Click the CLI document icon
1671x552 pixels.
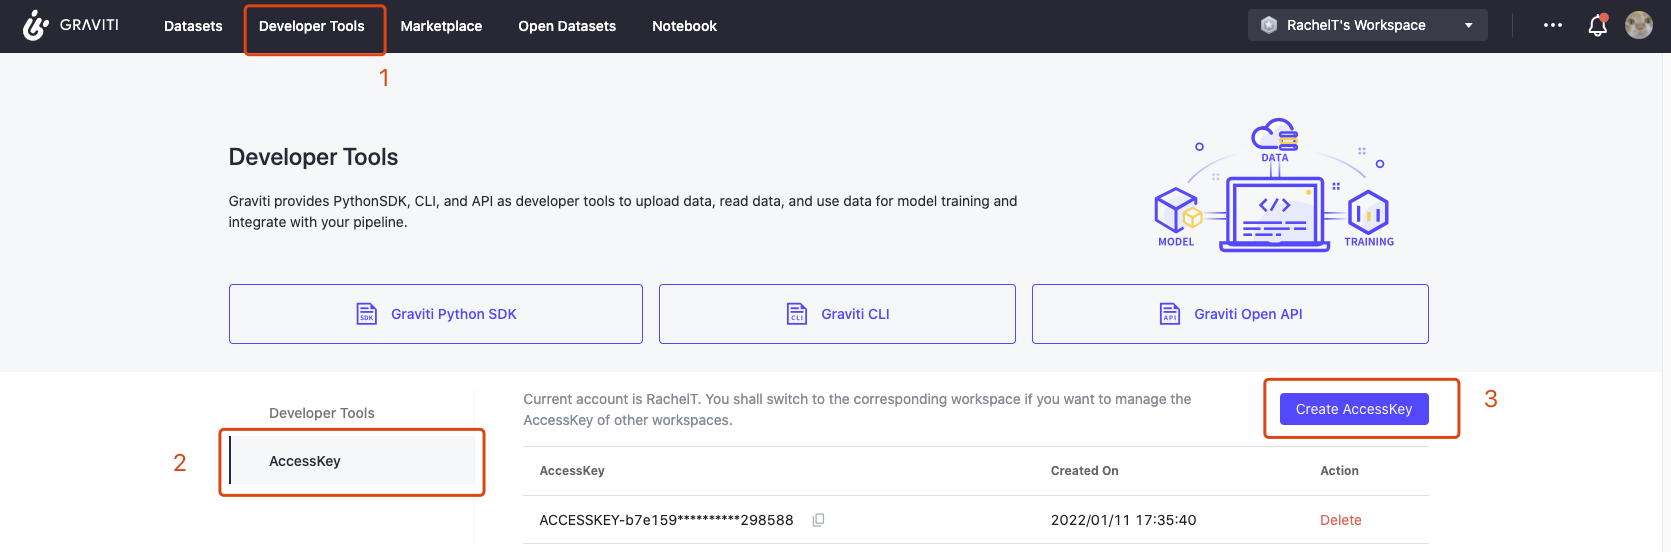pos(797,314)
